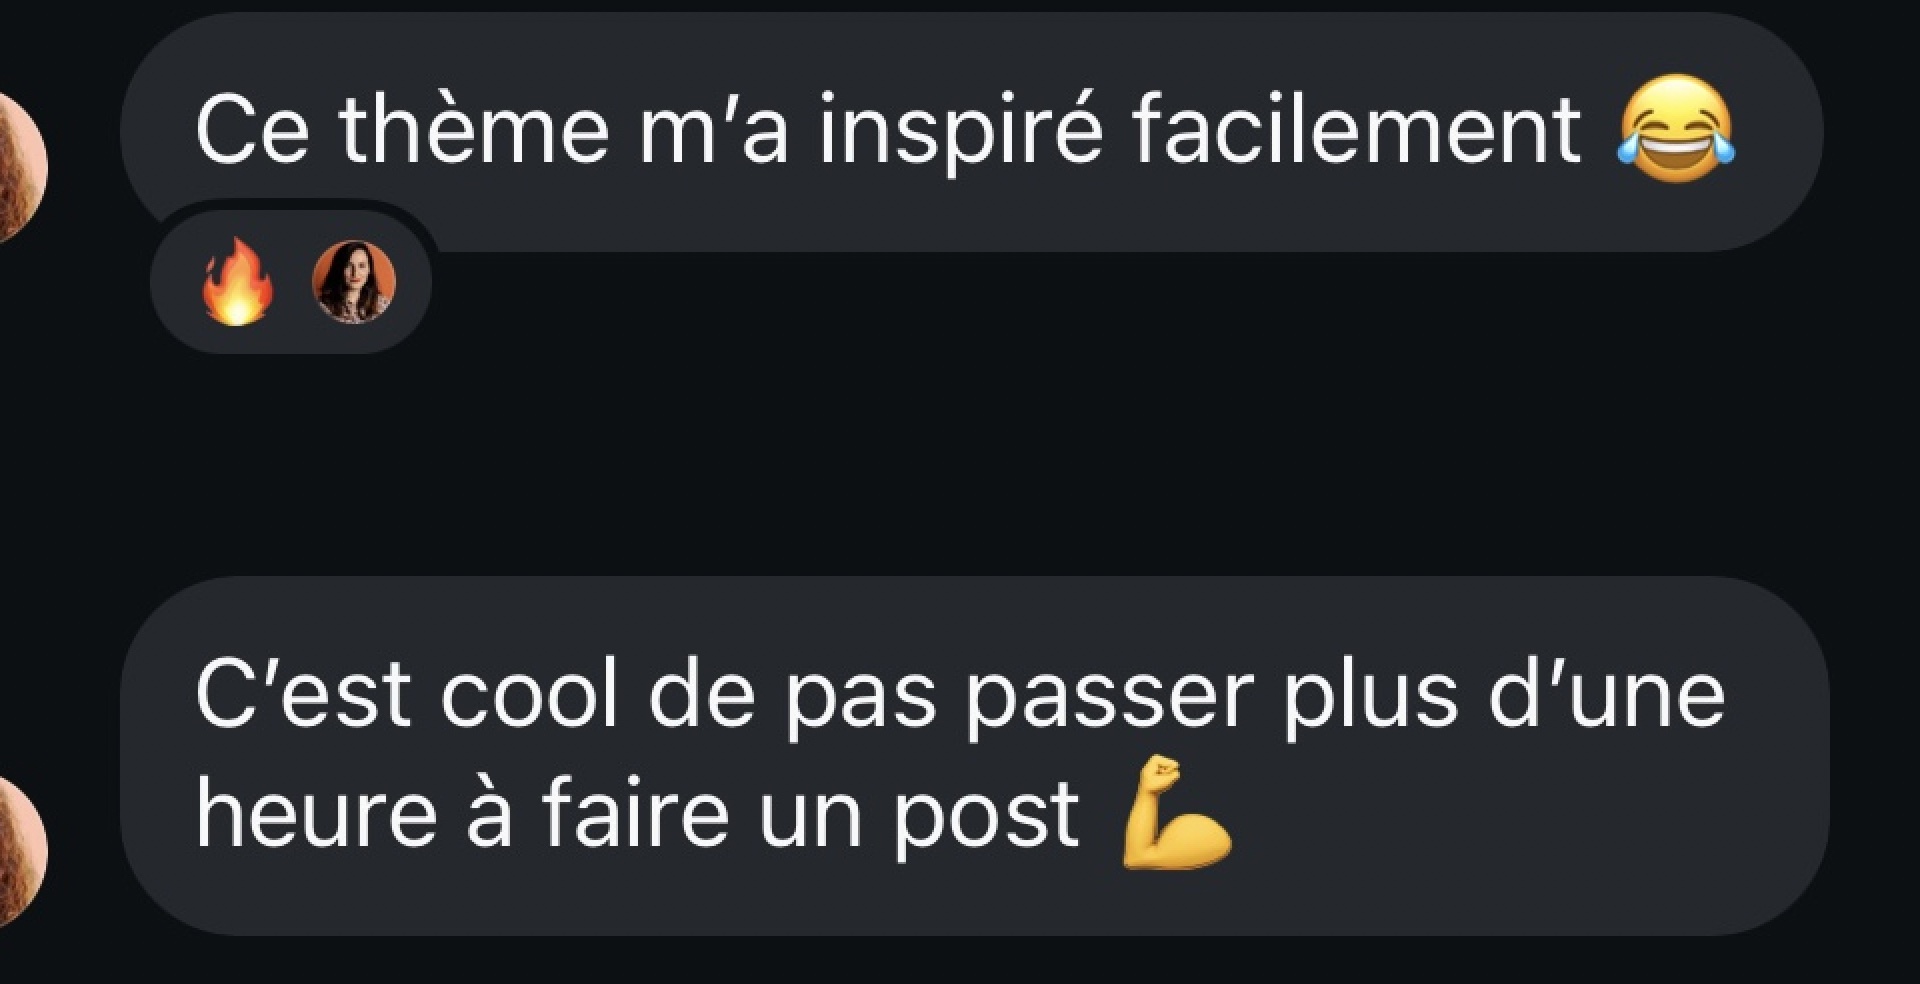Tap the fire emoji reaction

point(237,282)
